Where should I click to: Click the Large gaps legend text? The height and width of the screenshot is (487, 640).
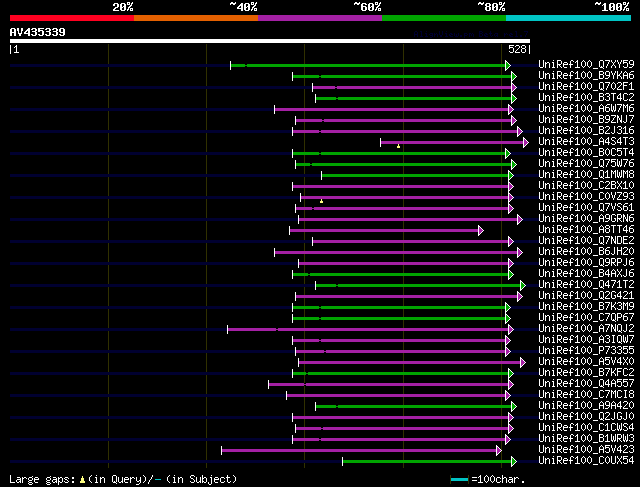[x=123, y=479]
